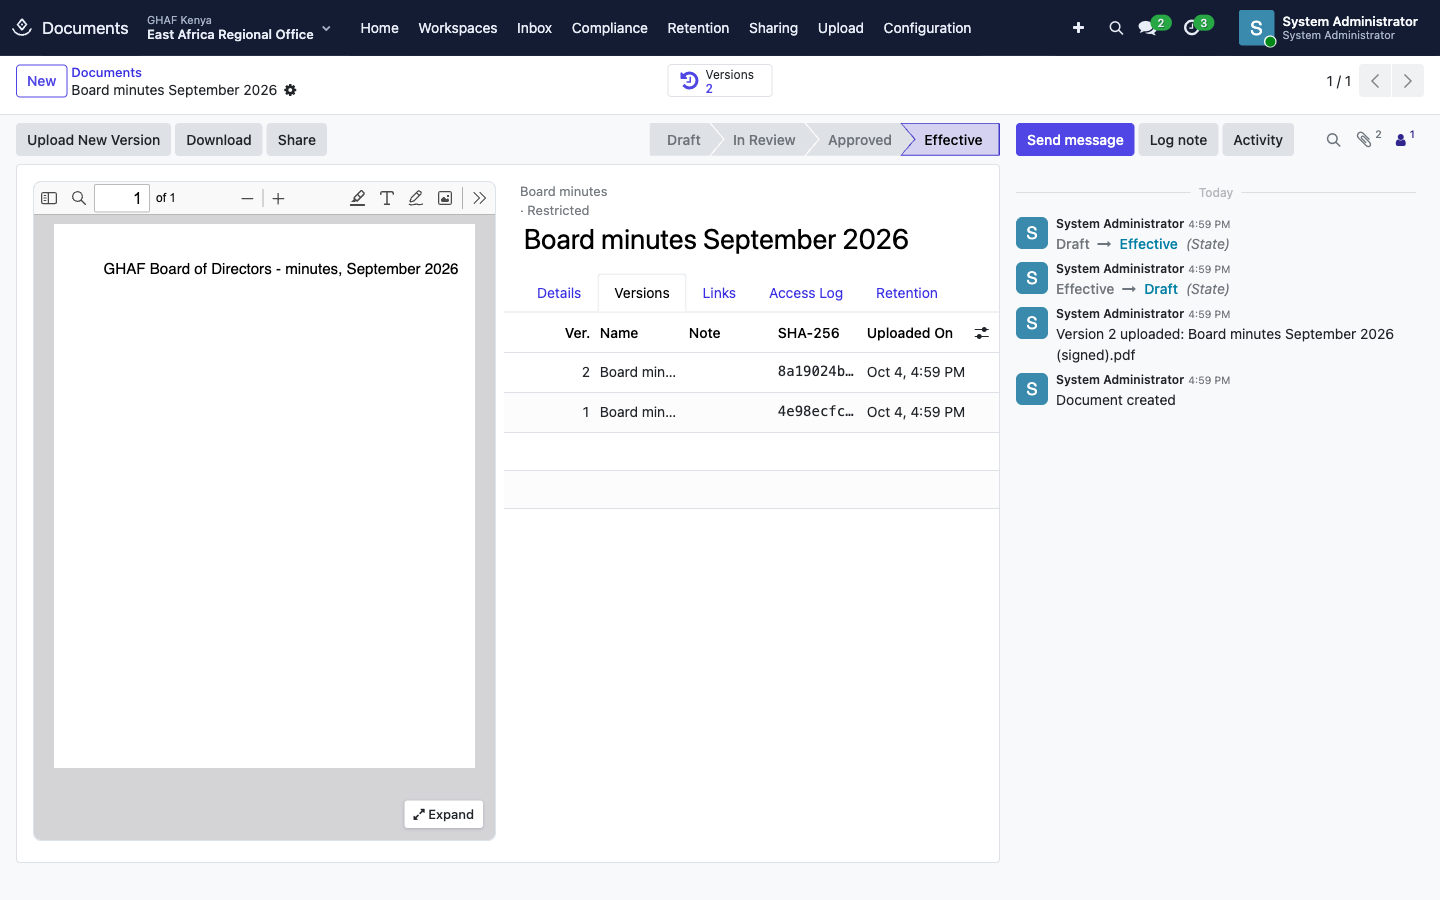Viewport: 1440px width, 900px height.
Task: Open the Workspaces menu
Action: pos(458,28)
